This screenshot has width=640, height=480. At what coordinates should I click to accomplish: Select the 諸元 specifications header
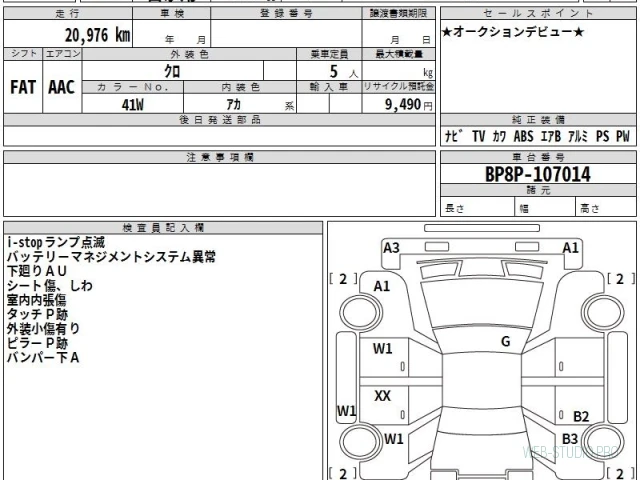(x=538, y=190)
